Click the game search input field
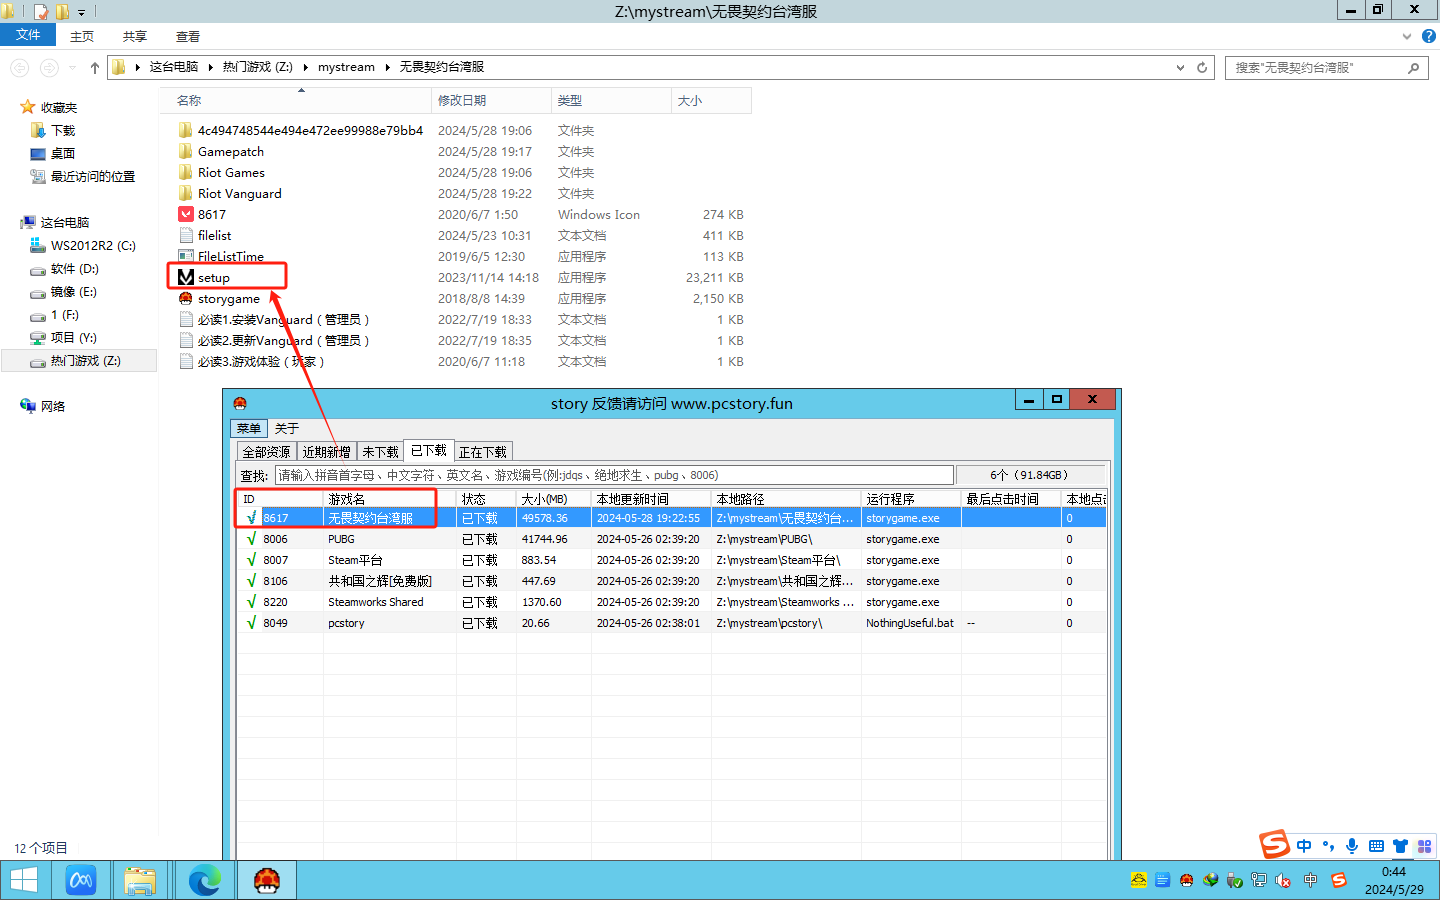This screenshot has height=900, width=1440. point(614,475)
